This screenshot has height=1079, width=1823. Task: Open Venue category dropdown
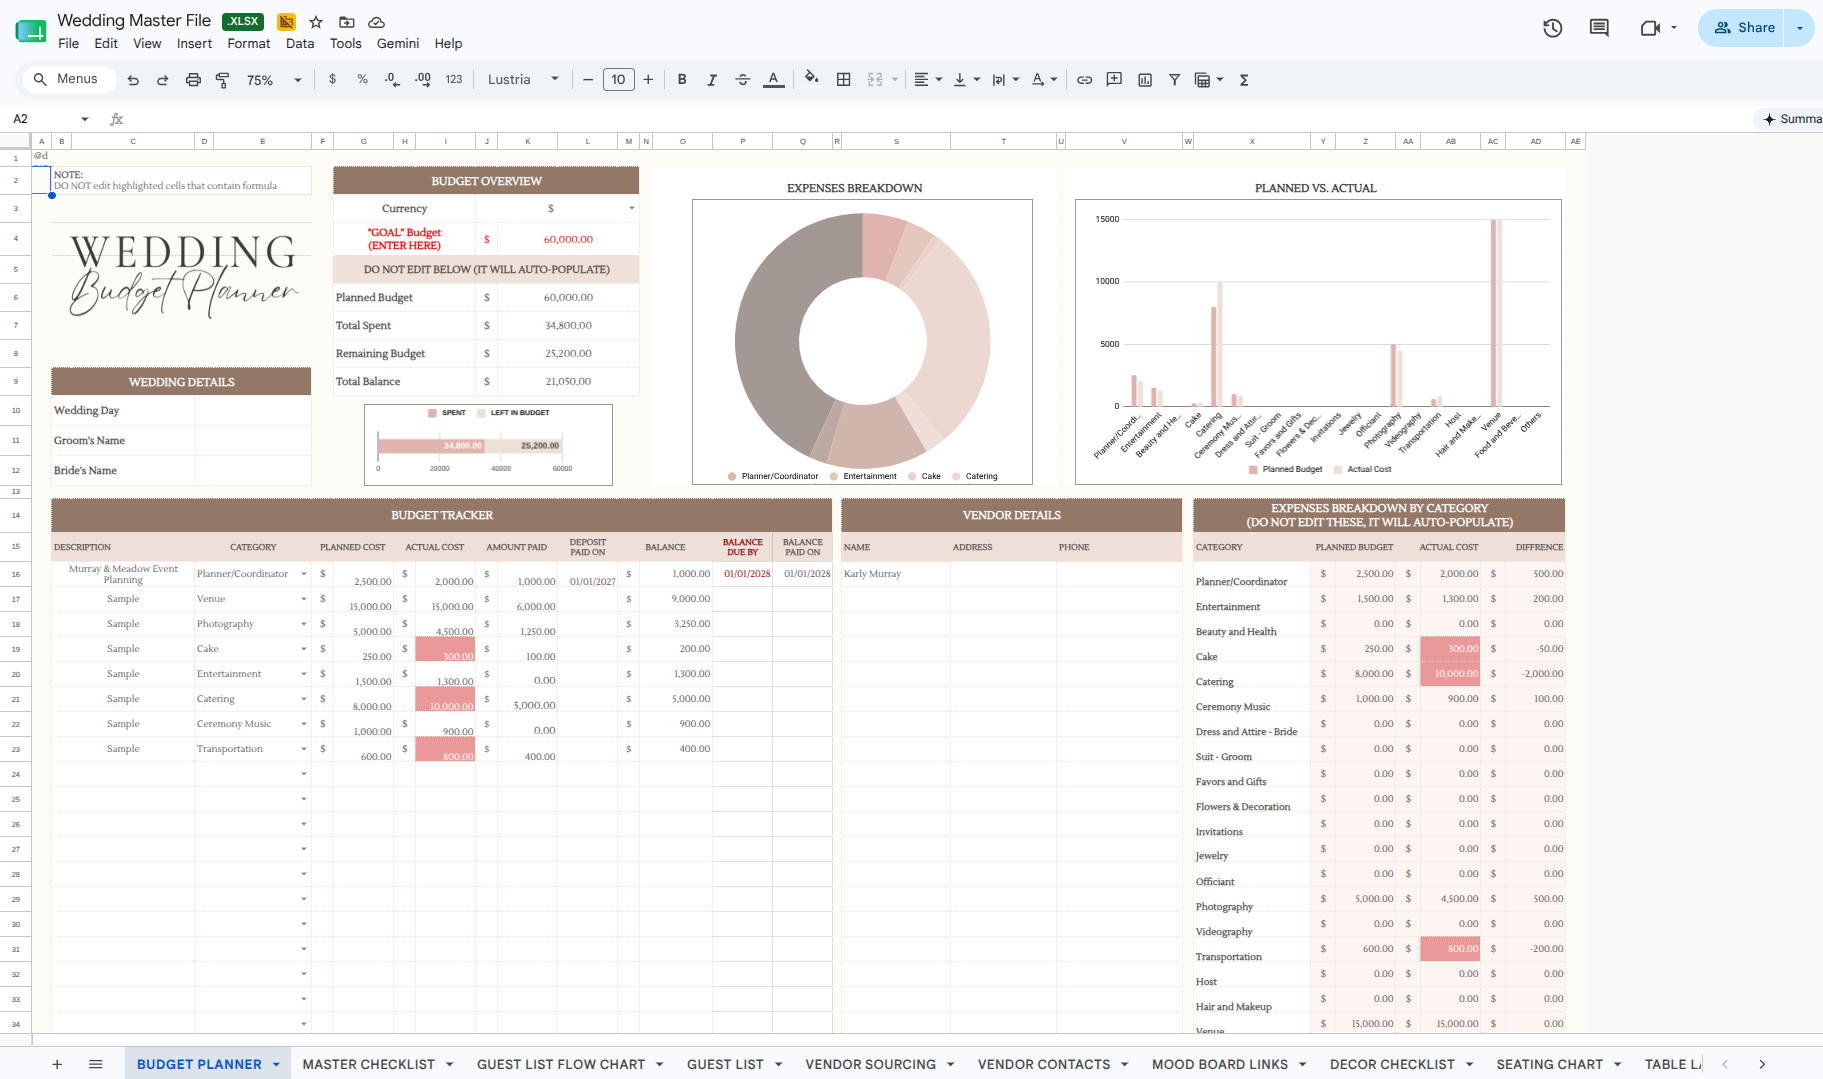[x=303, y=599]
